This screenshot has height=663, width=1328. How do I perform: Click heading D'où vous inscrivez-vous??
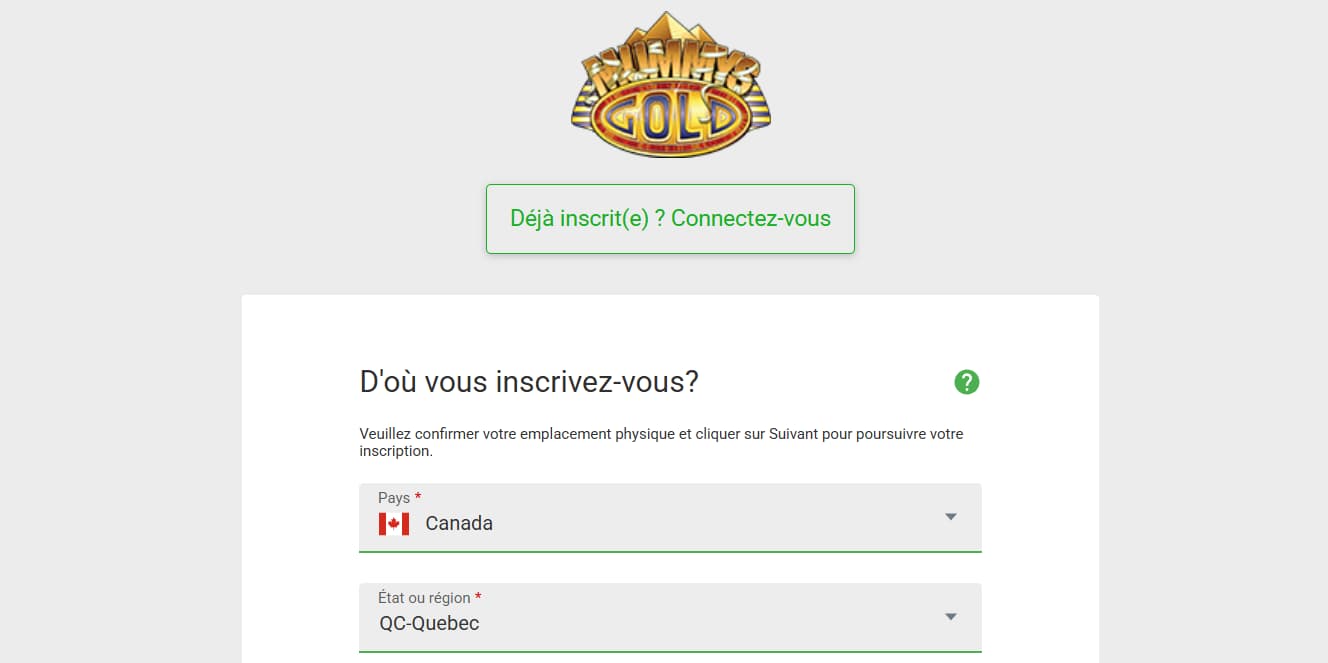point(529,382)
